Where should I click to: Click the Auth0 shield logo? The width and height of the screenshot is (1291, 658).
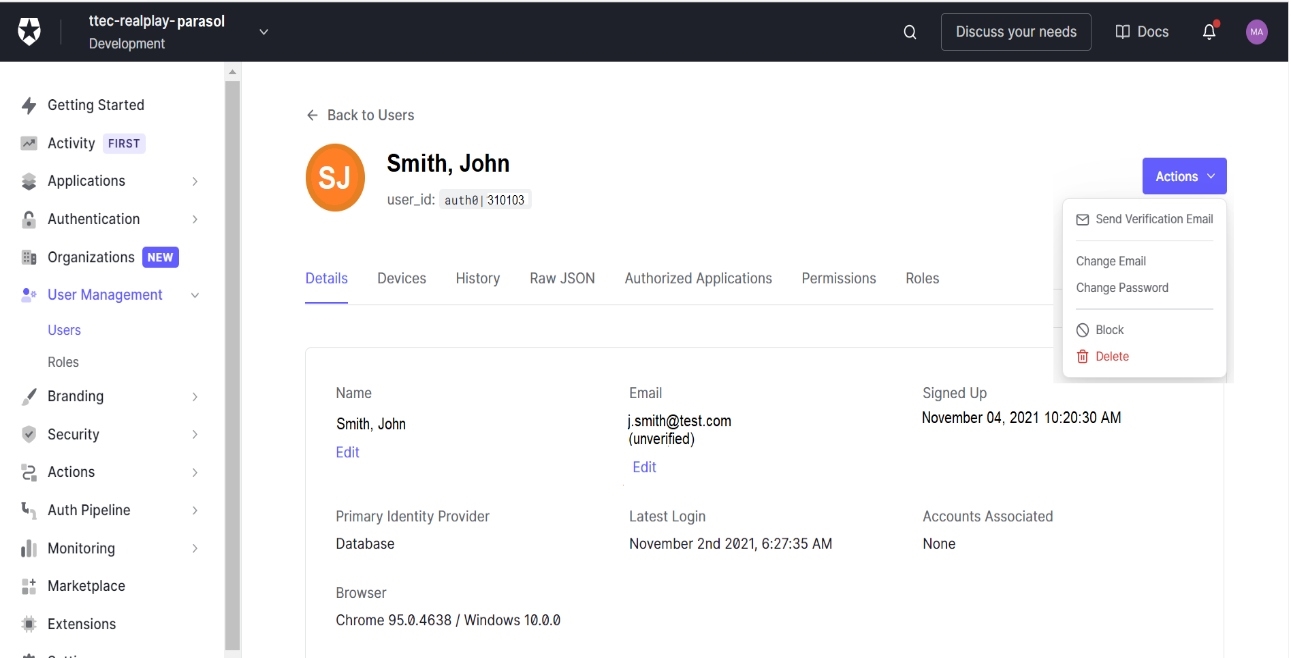(29, 32)
